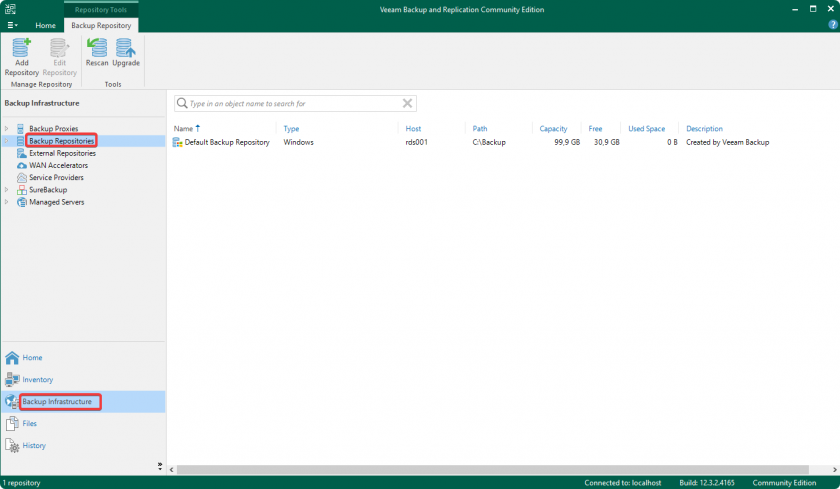Select WAN Accelerators in the tree
The height and width of the screenshot is (489, 840).
click(58, 165)
